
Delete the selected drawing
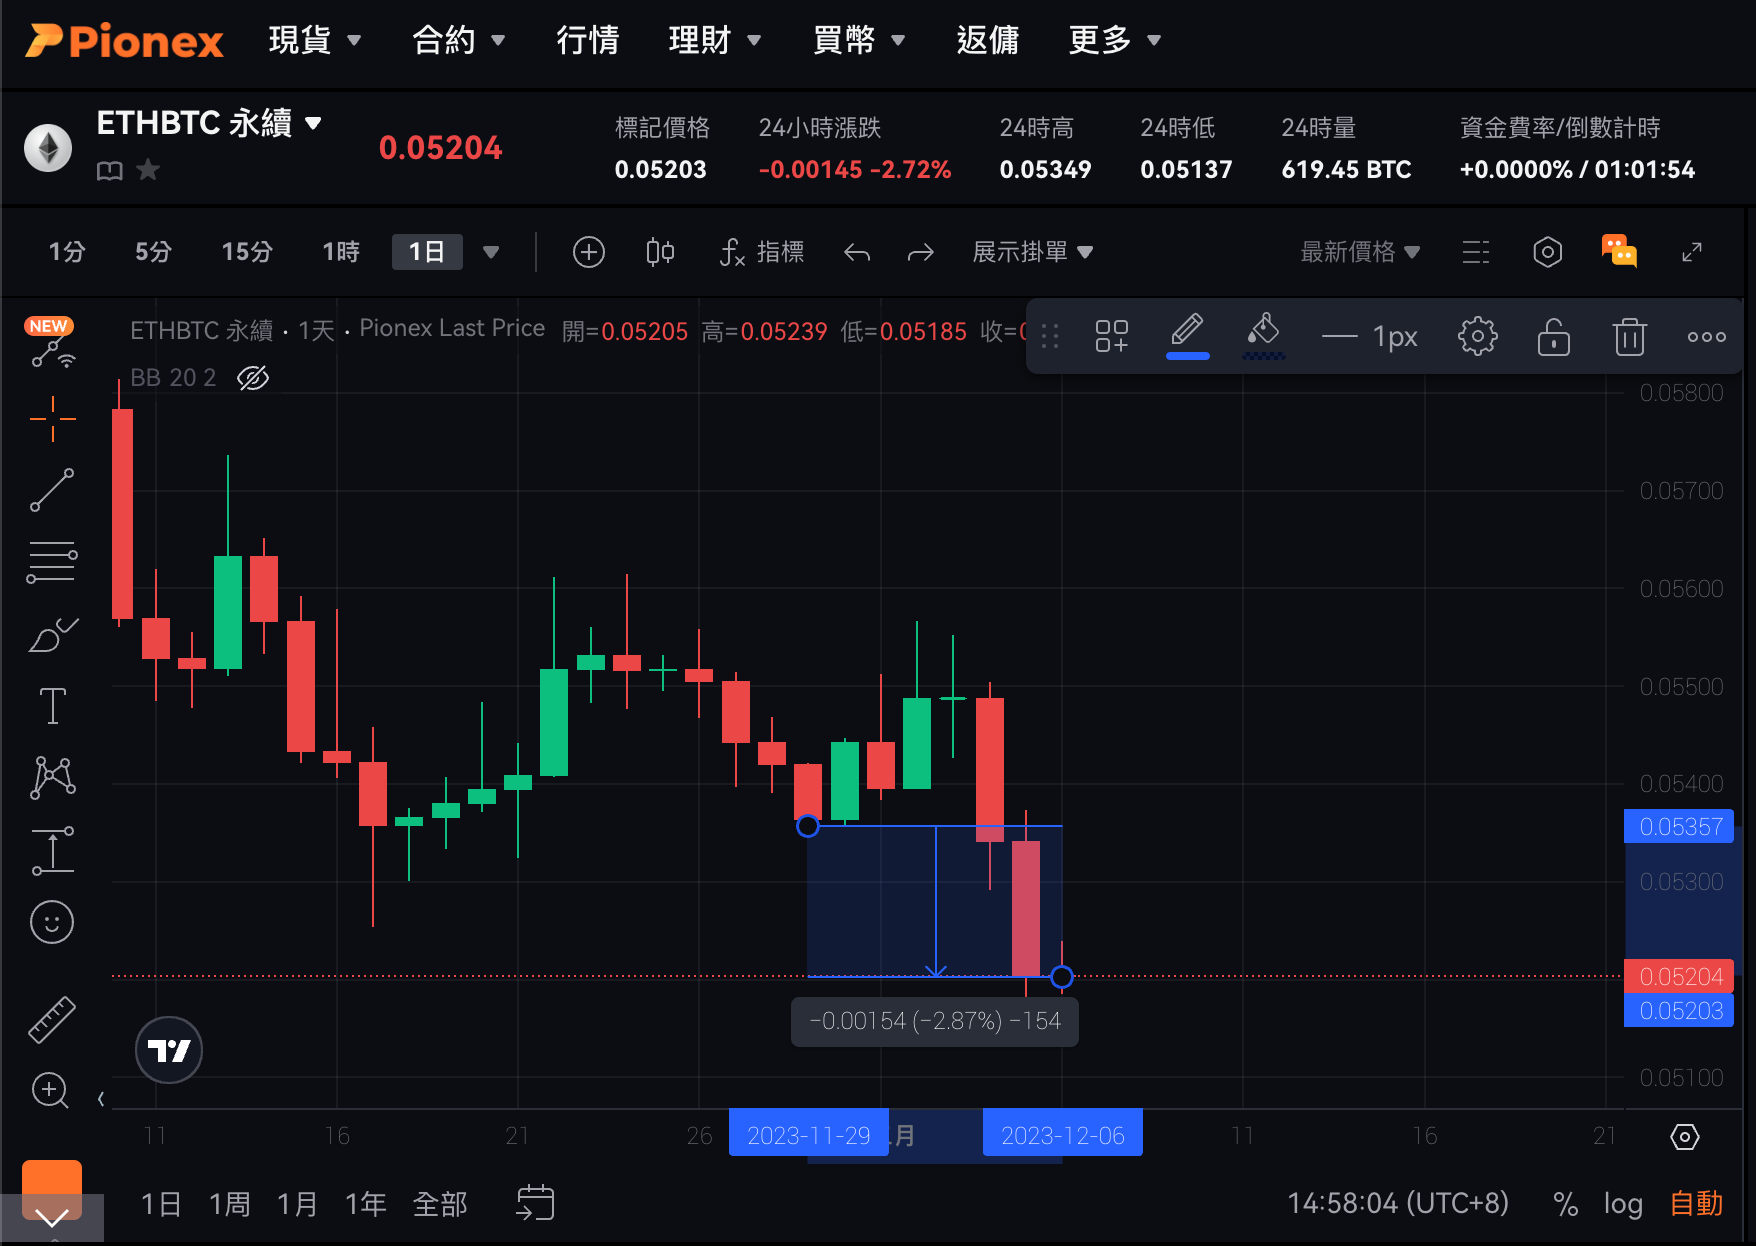(x=1630, y=336)
